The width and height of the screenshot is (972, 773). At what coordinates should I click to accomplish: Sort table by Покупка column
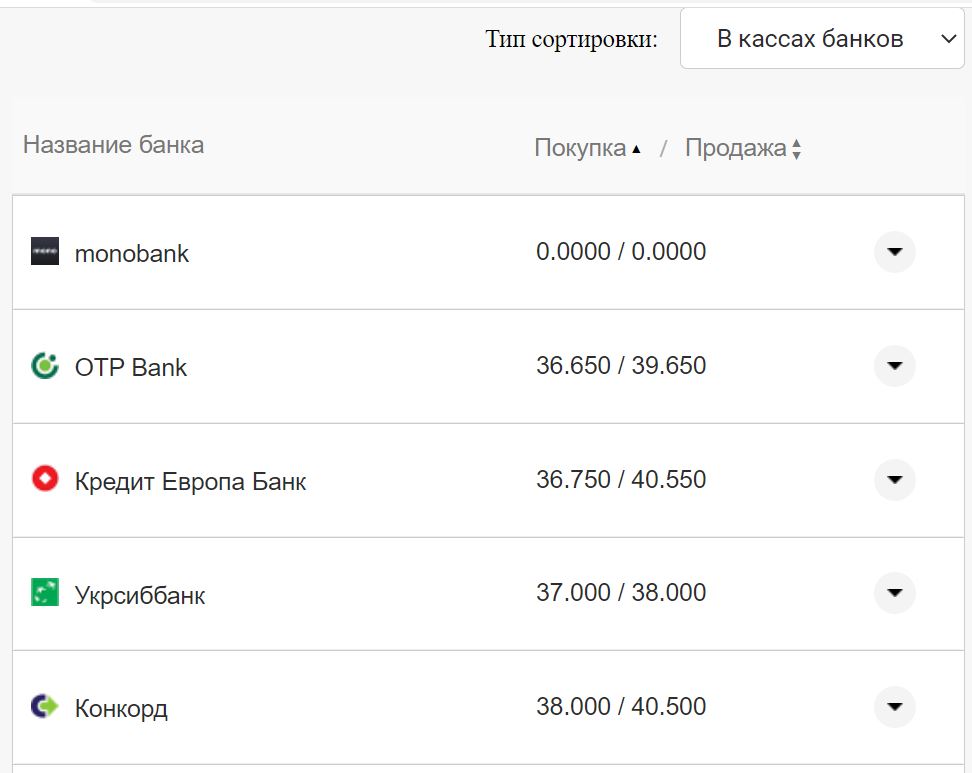585,147
